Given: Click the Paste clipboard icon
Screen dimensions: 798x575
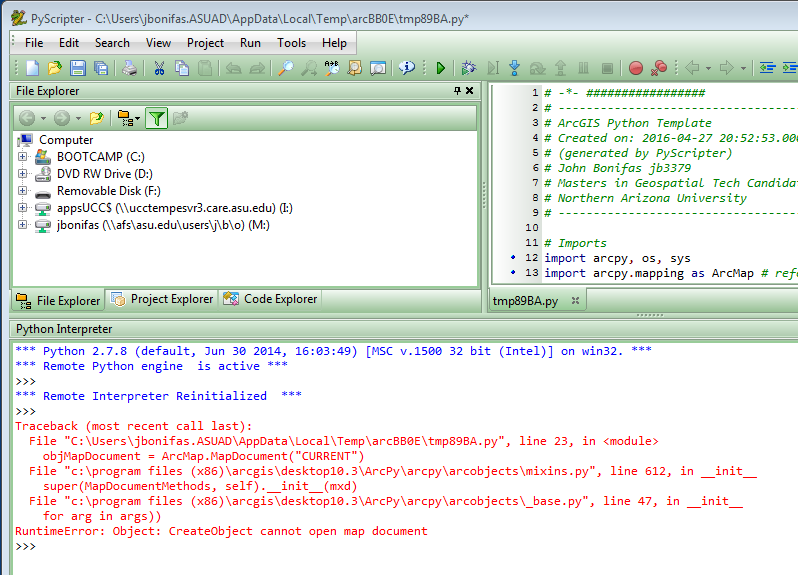Looking at the screenshot, I should [x=205, y=68].
